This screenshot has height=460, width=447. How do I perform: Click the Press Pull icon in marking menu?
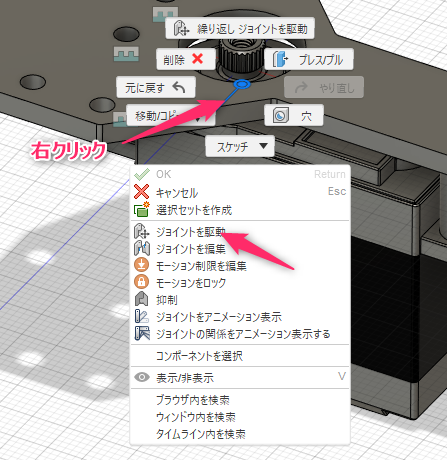click(x=280, y=59)
